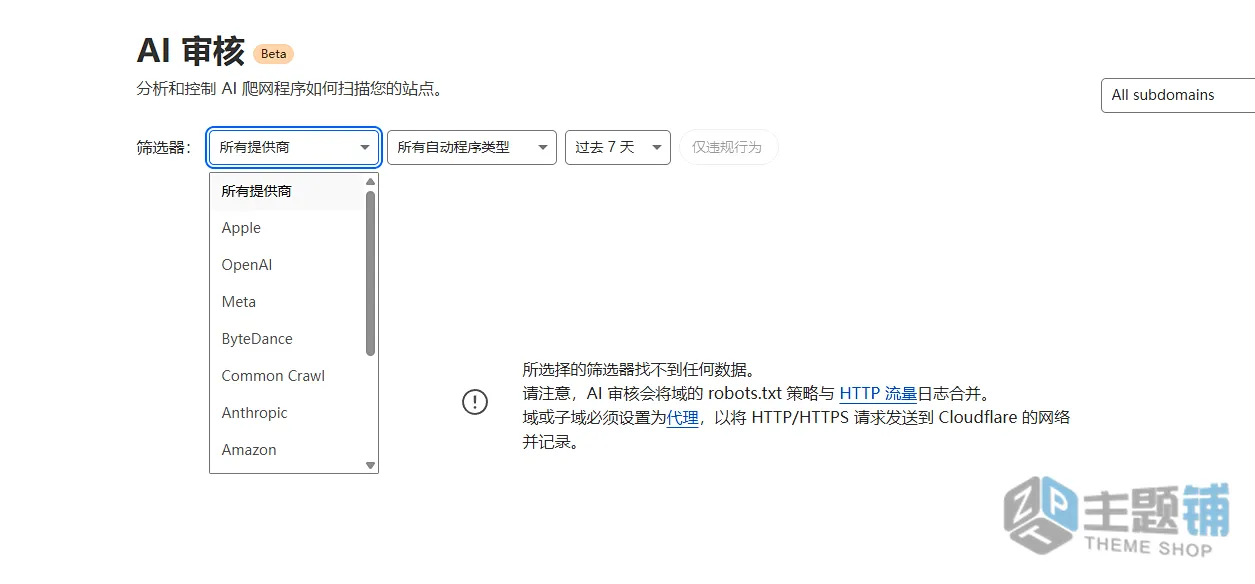Pick Common Crawl from the provider list

(x=287, y=376)
